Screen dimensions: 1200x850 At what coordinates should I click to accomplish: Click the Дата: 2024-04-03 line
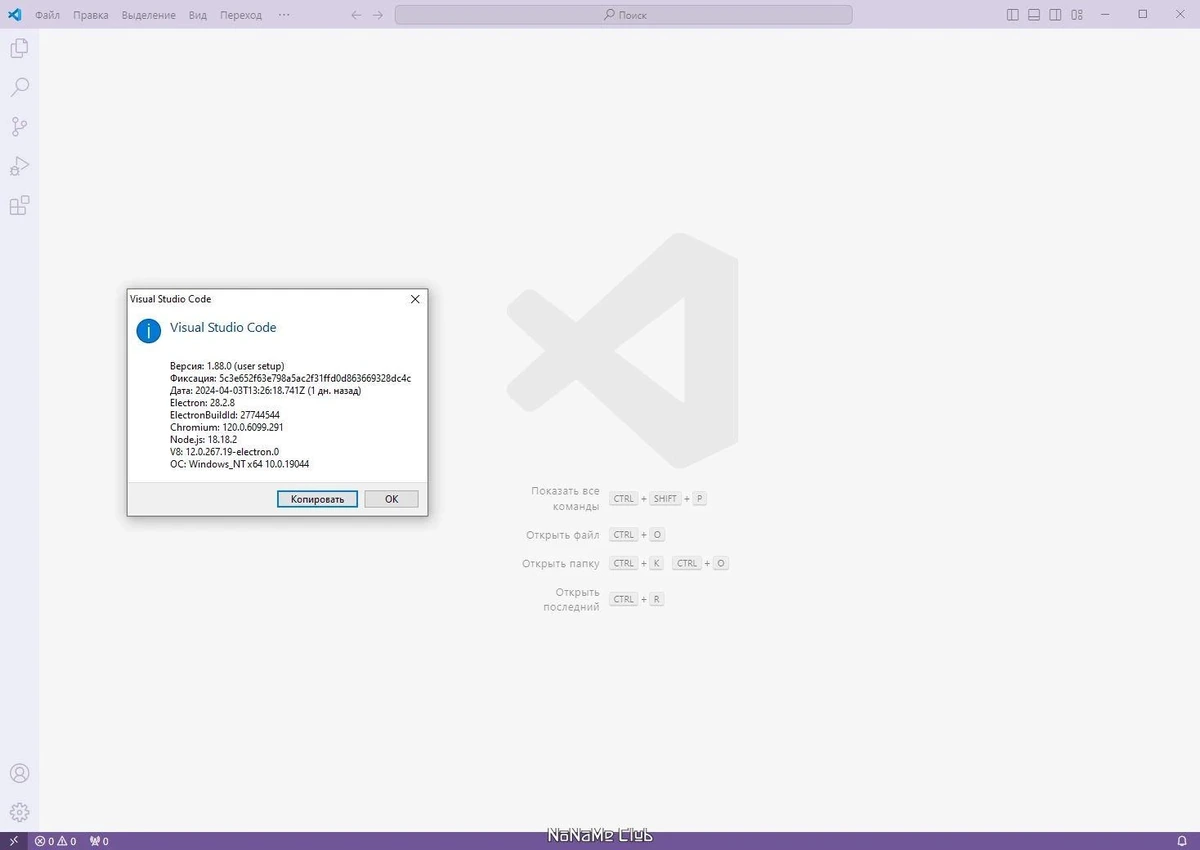pyautogui.click(x=265, y=391)
